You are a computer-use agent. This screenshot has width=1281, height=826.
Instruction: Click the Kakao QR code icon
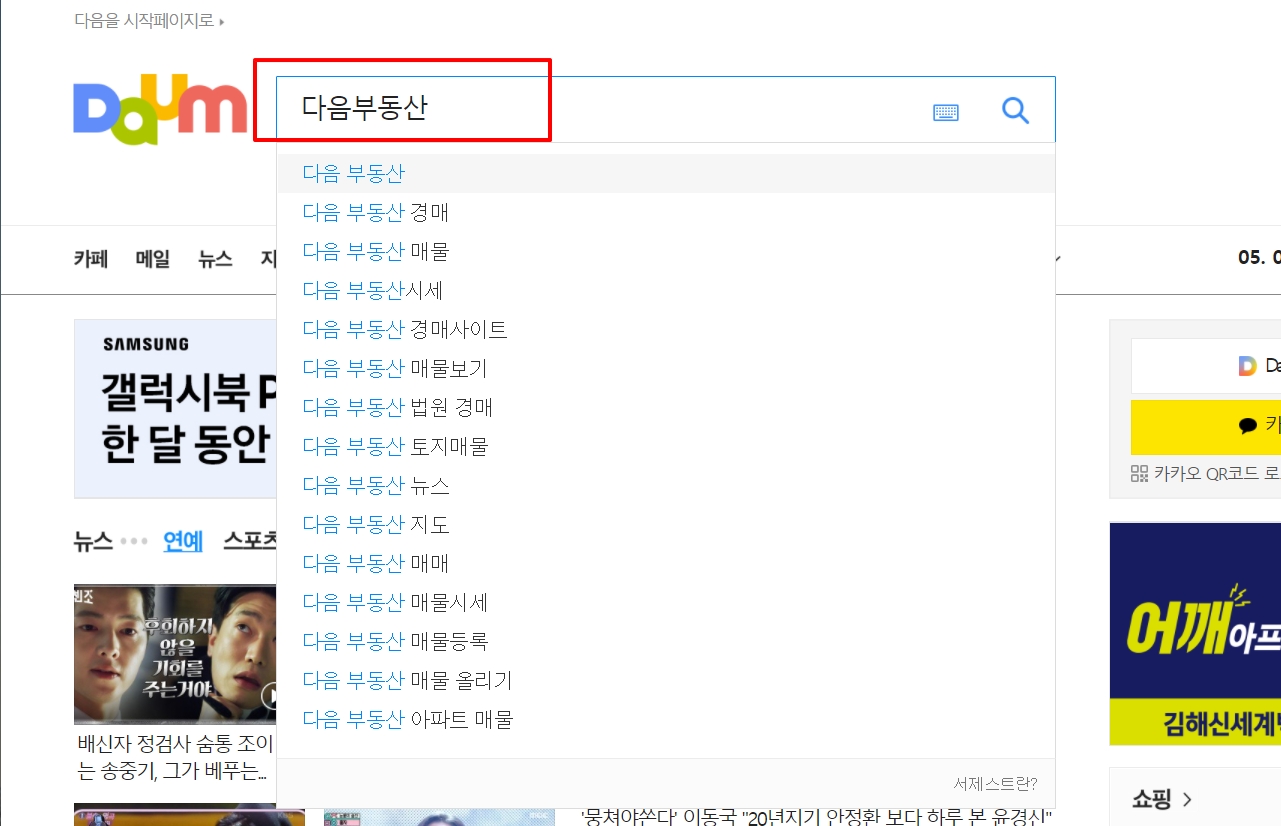point(1139,473)
